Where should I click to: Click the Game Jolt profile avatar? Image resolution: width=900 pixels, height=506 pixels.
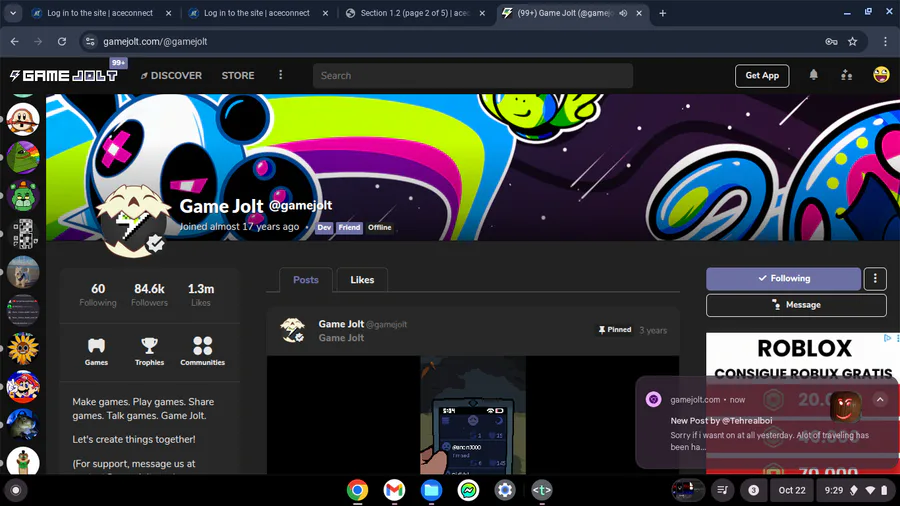point(132,221)
